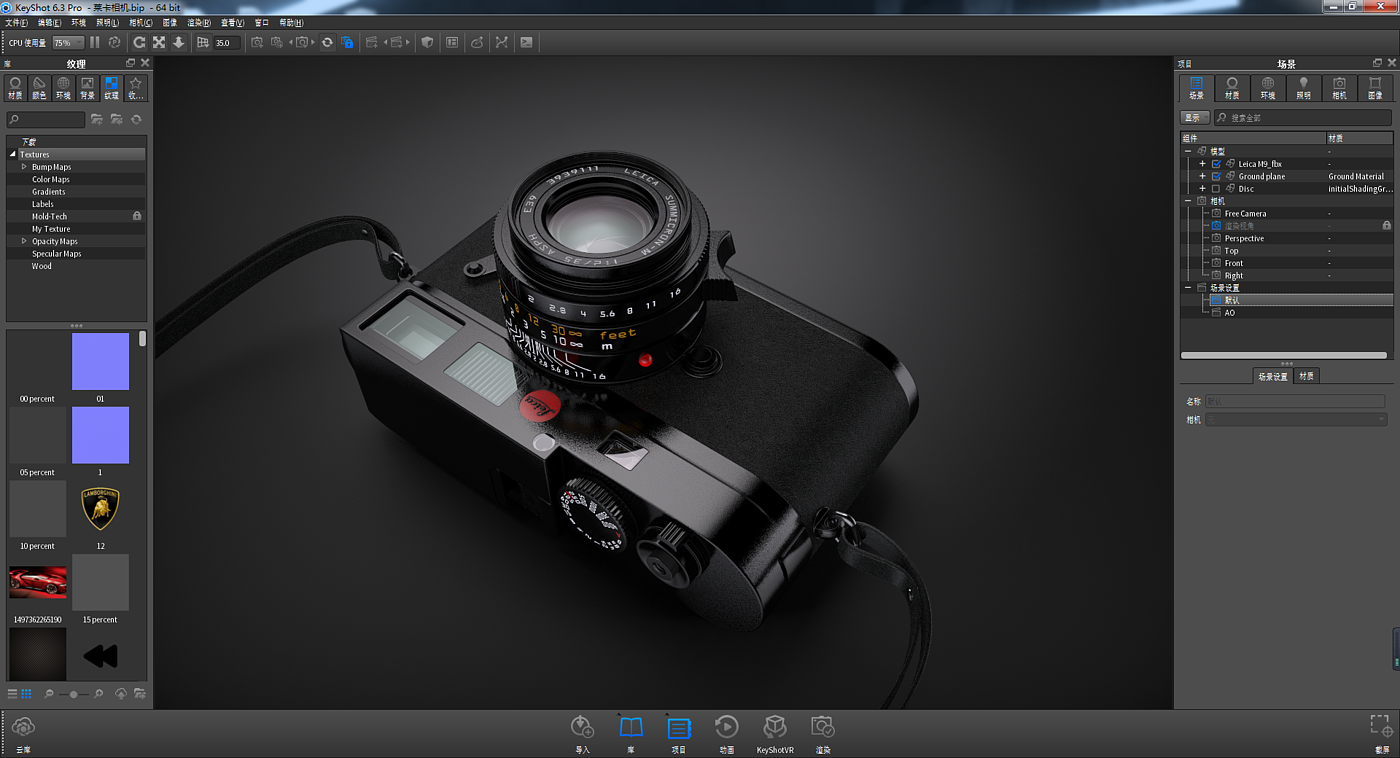Screen dimensions: 1400x758
Task: Enable the Disc model checkbox
Action: [x=1216, y=189]
